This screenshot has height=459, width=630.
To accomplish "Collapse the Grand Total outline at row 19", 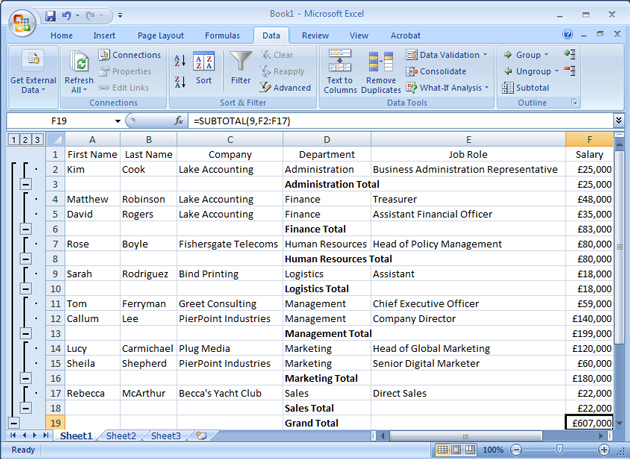I will pyautogui.click(x=13, y=423).
